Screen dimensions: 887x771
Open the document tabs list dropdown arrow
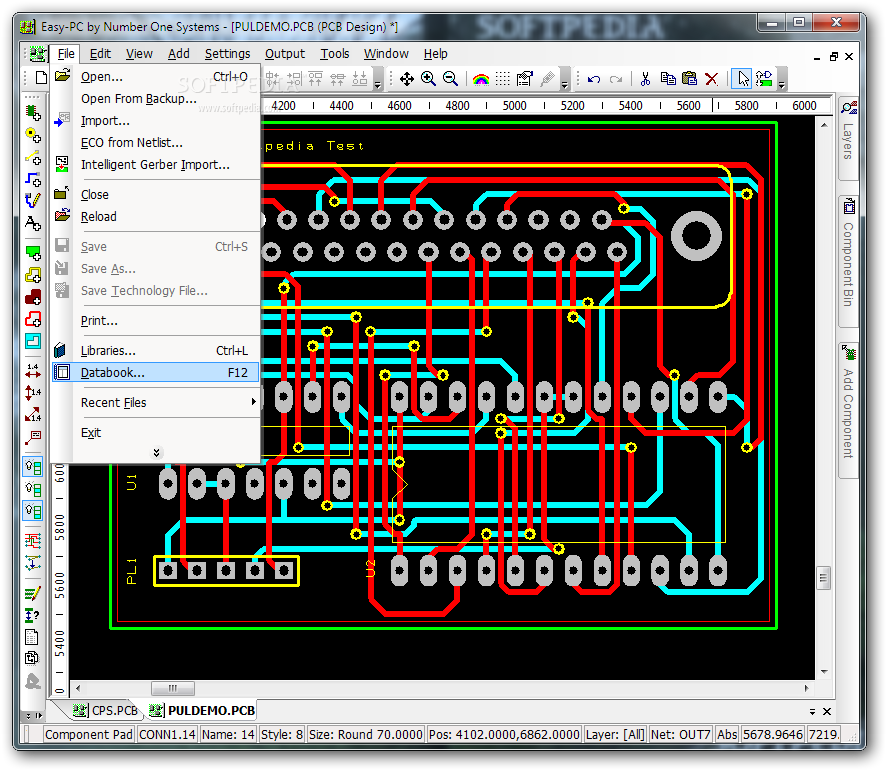[x=812, y=712]
